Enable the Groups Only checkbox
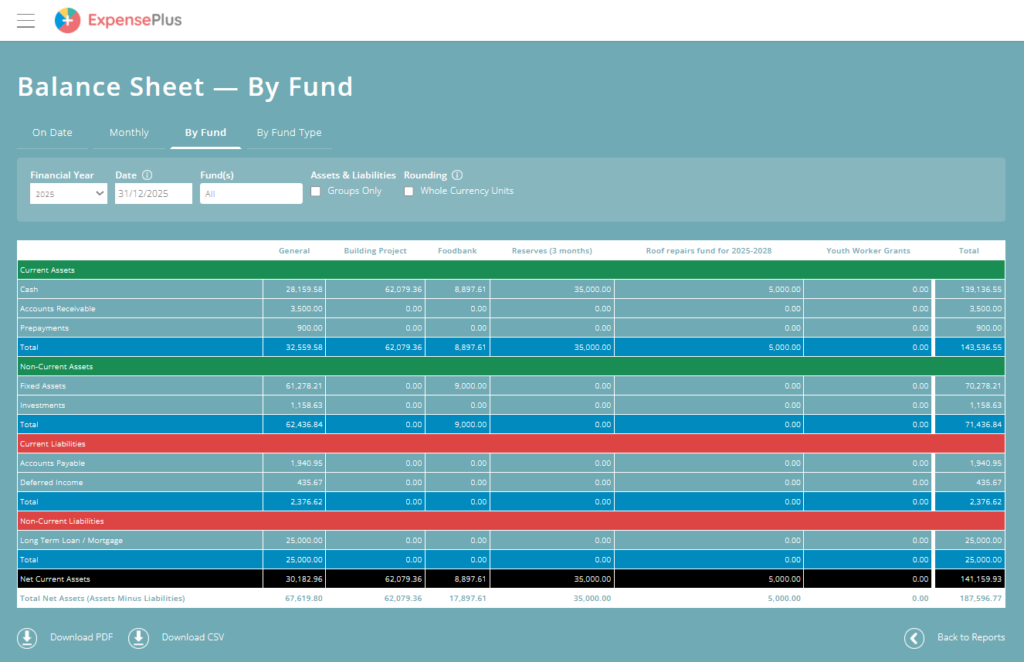Screen dimensions: 1024x662 [x=316, y=191]
